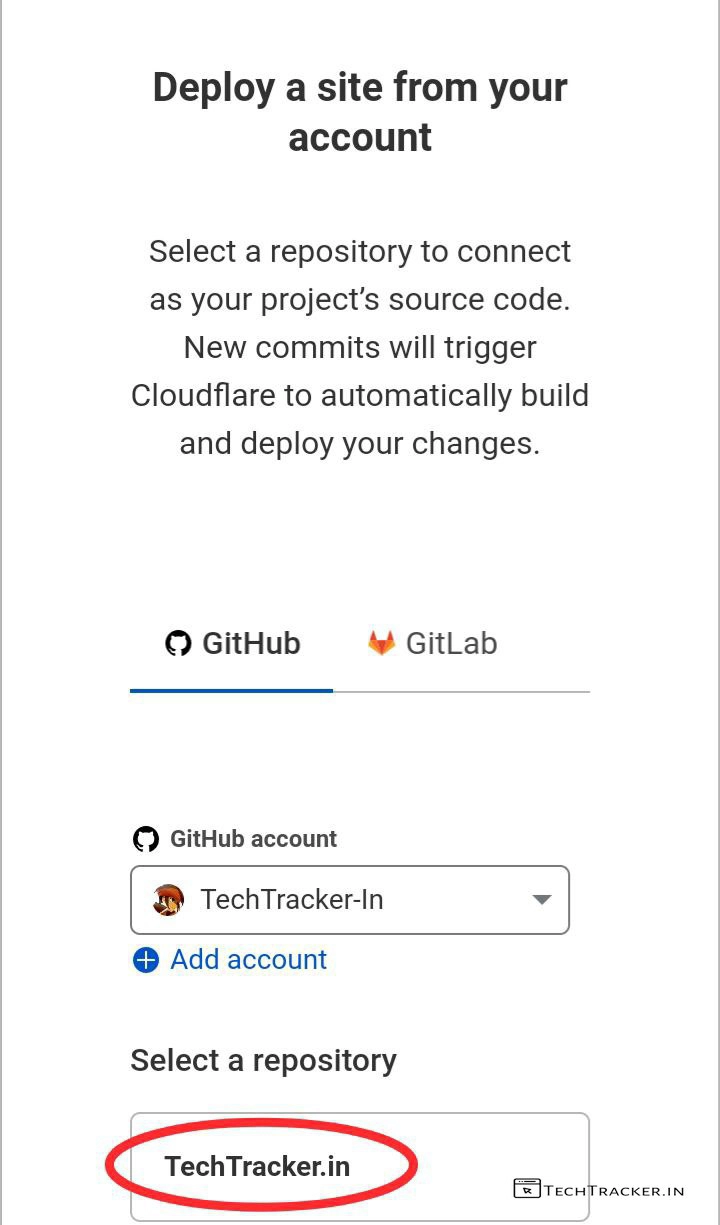The image size is (720, 1225).
Task: Switch to the GitLab tab
Action: (x=433, y=644)
